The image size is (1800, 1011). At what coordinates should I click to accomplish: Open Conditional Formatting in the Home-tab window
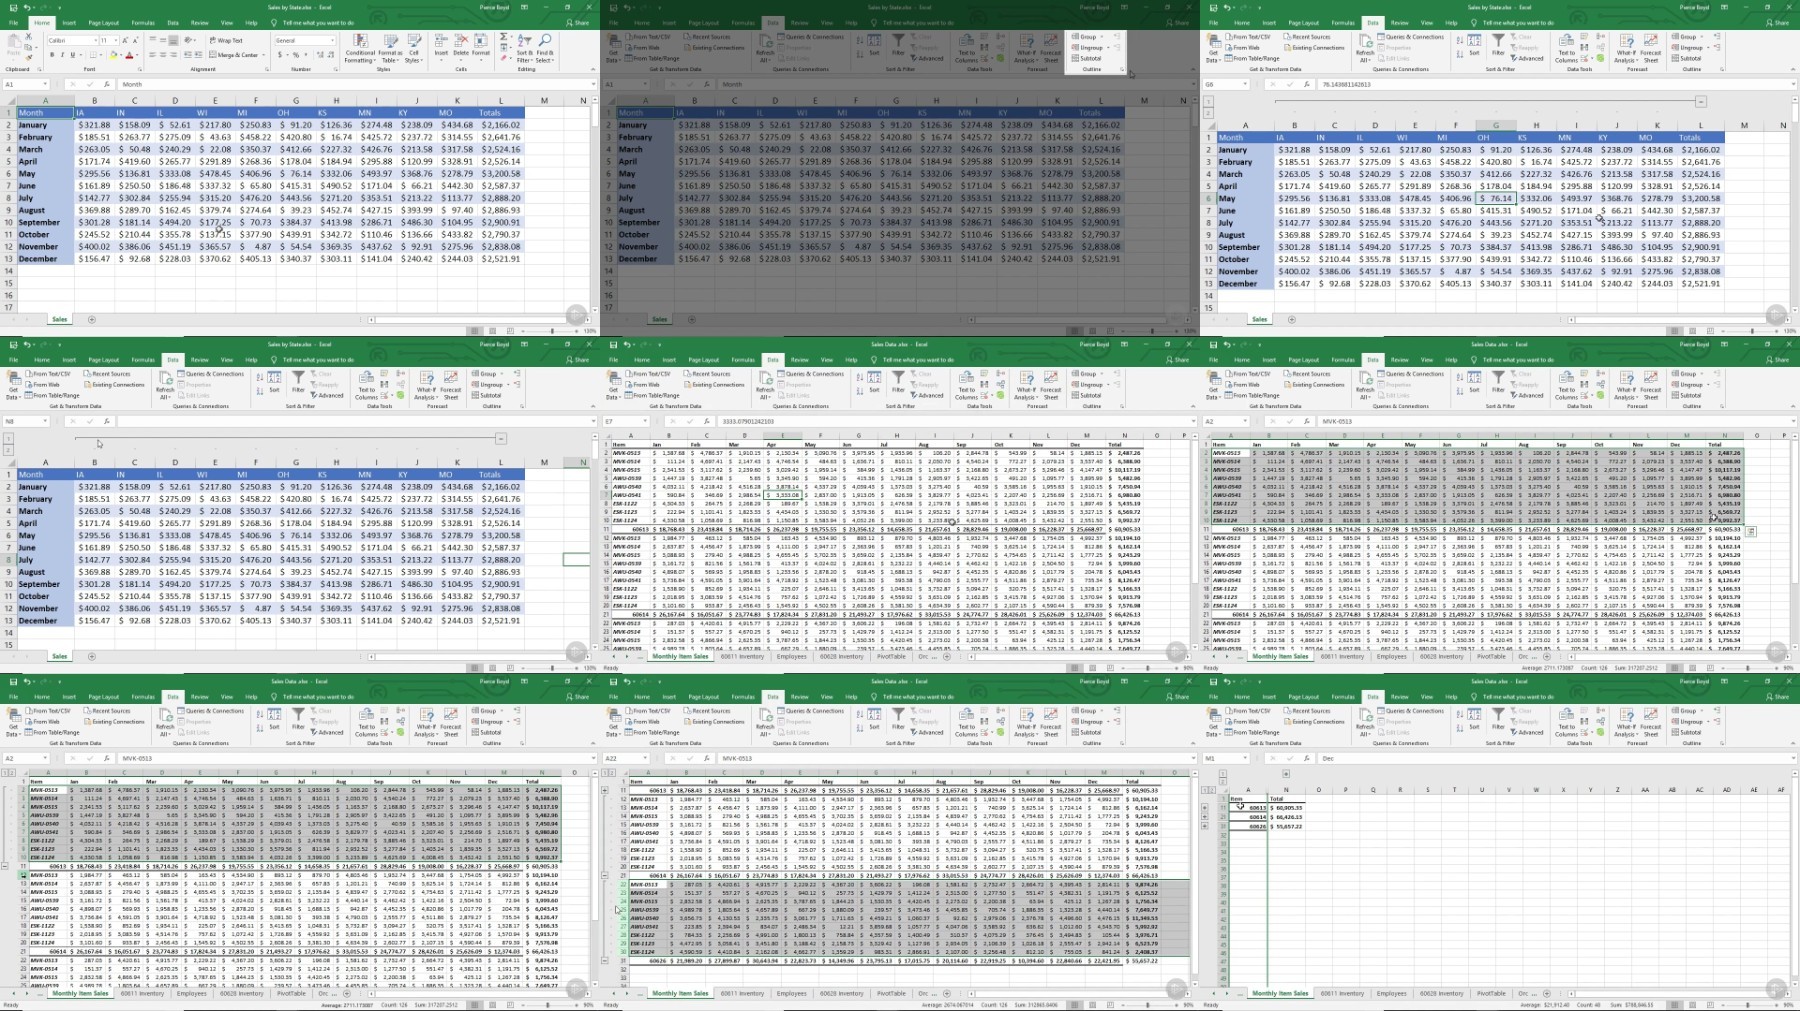click(360, 48)
